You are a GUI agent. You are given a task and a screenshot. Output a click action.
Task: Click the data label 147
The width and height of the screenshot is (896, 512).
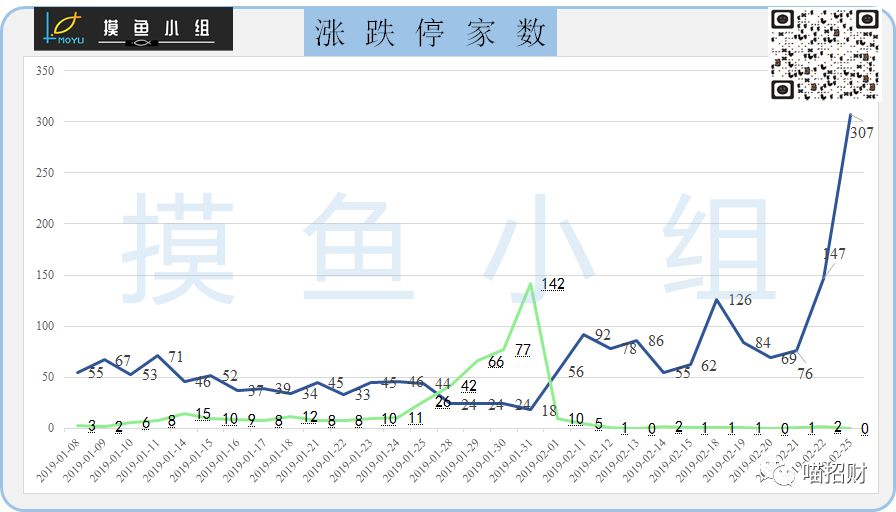point(834,254)
